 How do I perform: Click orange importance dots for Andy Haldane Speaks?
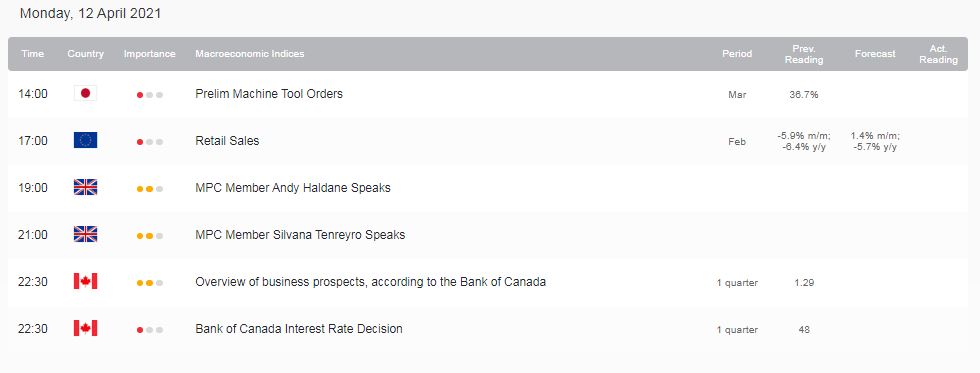(150, 189)
